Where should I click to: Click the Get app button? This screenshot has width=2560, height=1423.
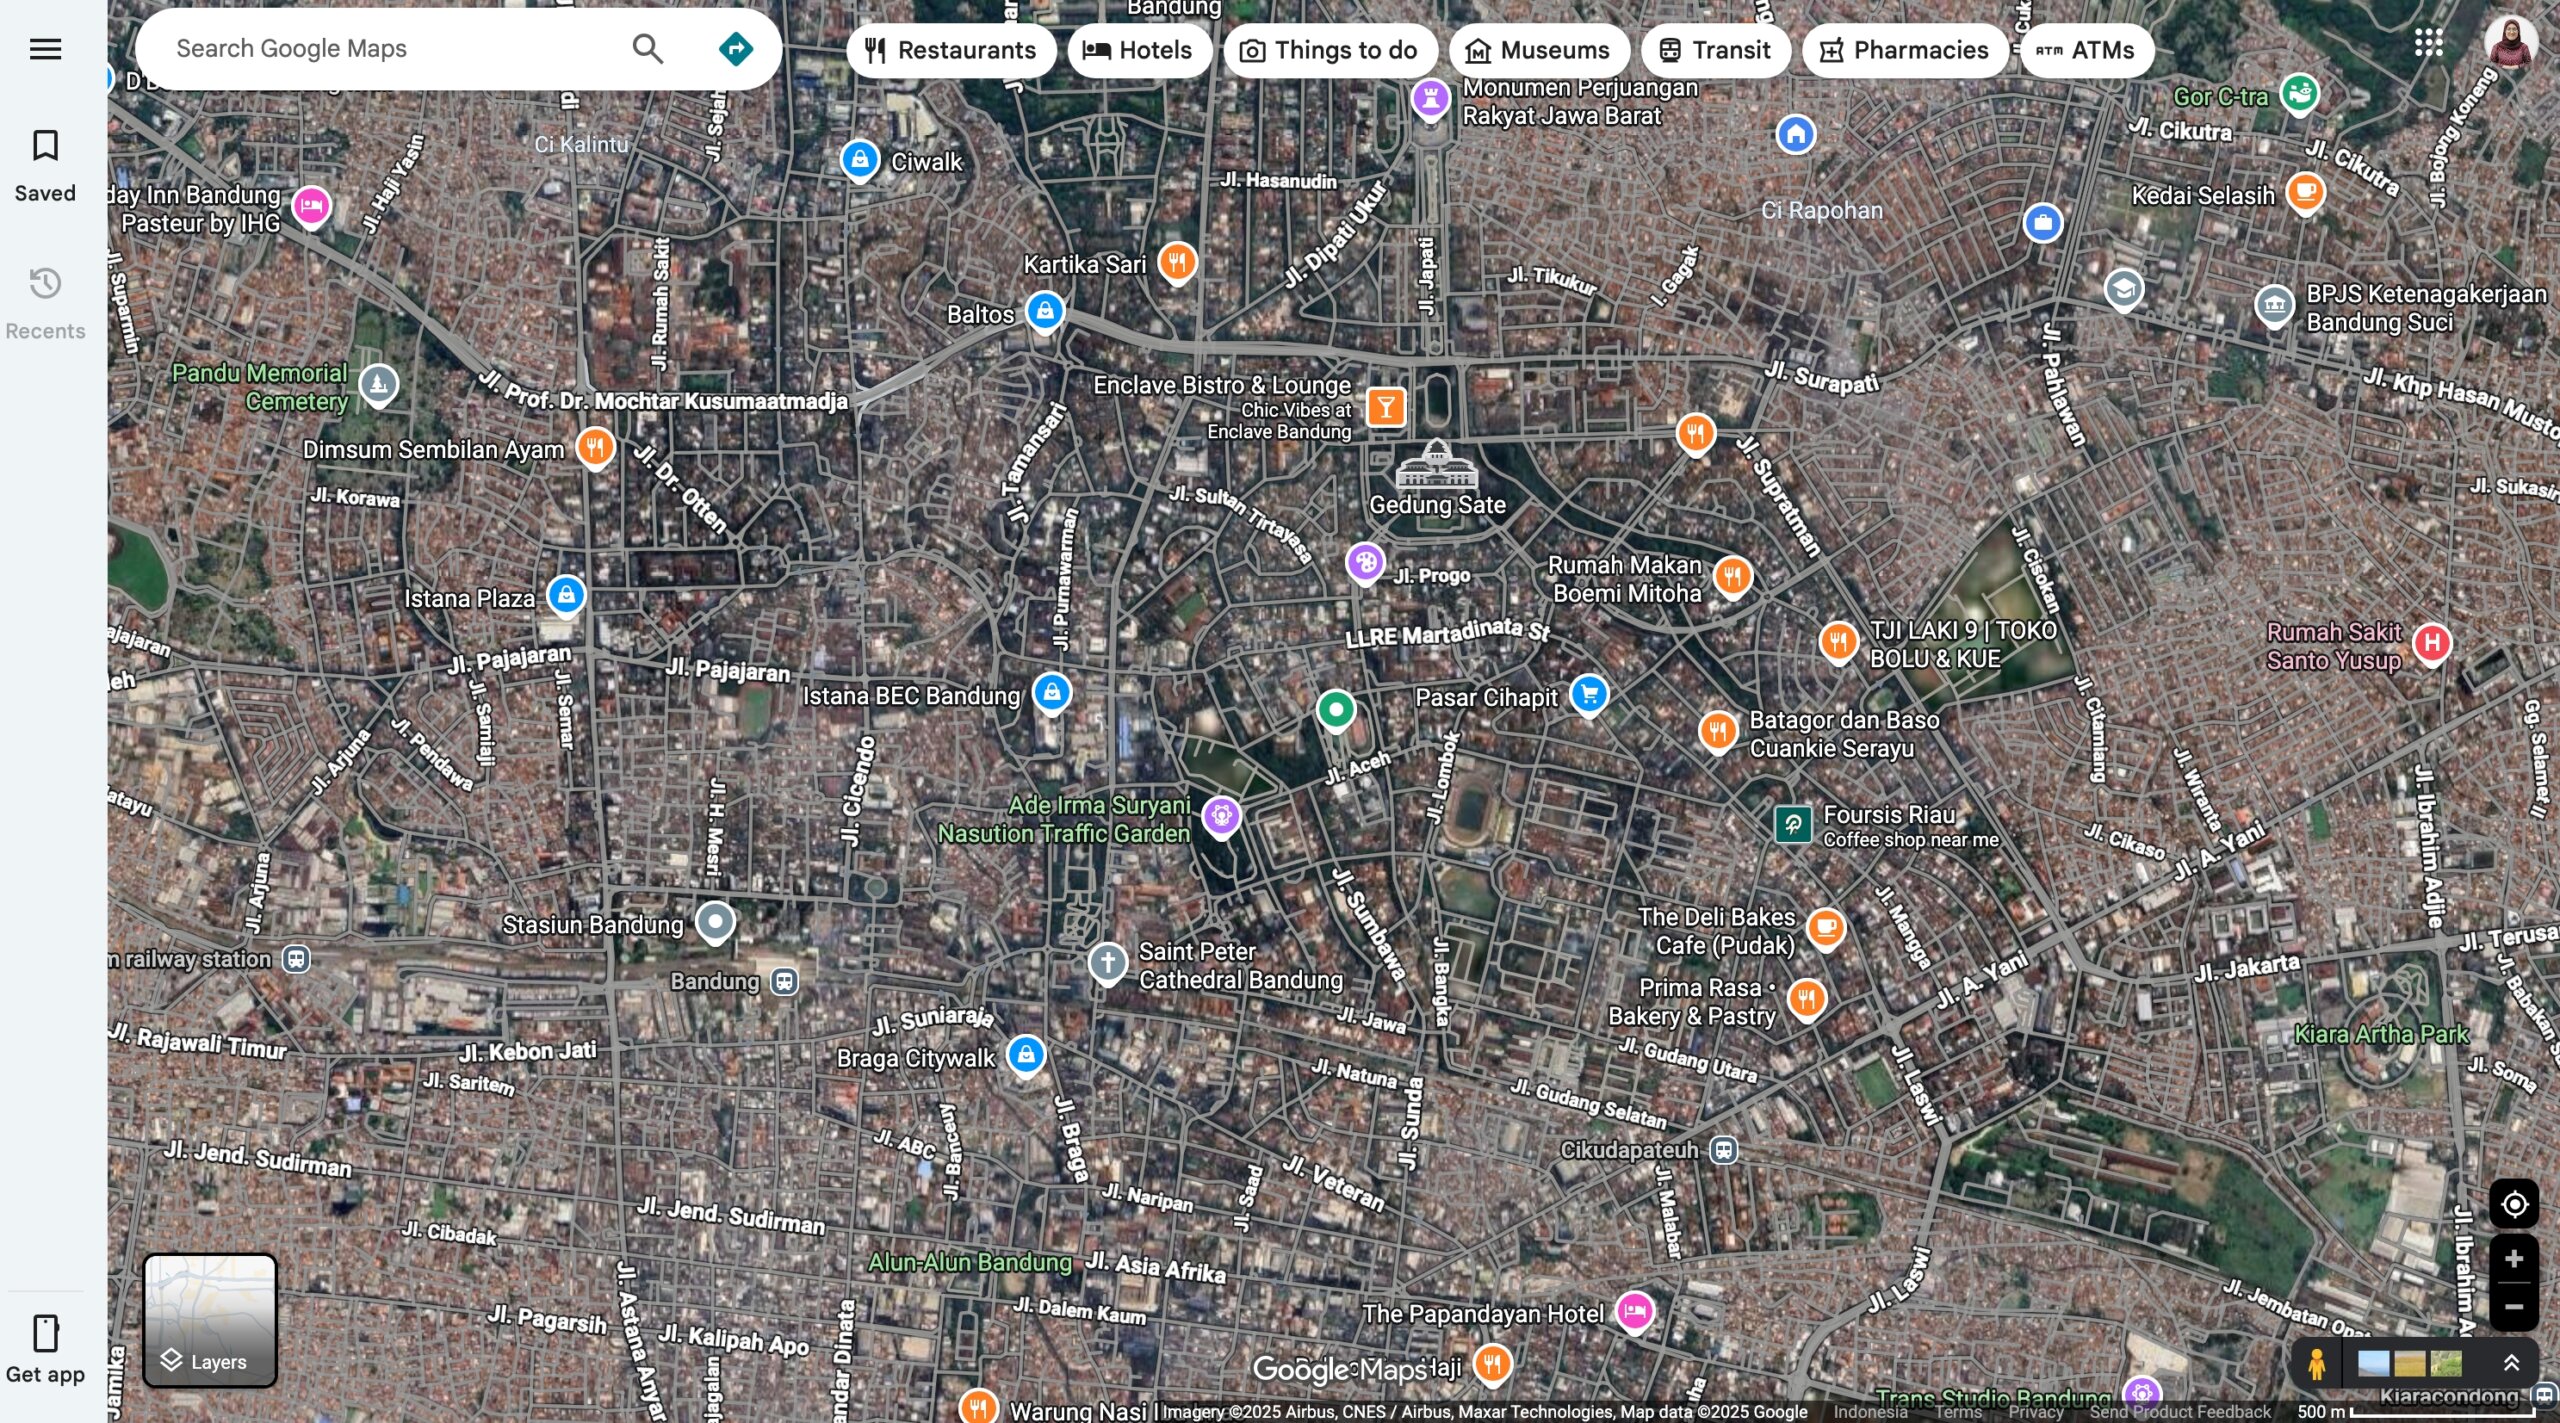click(x=45, y=1348)
